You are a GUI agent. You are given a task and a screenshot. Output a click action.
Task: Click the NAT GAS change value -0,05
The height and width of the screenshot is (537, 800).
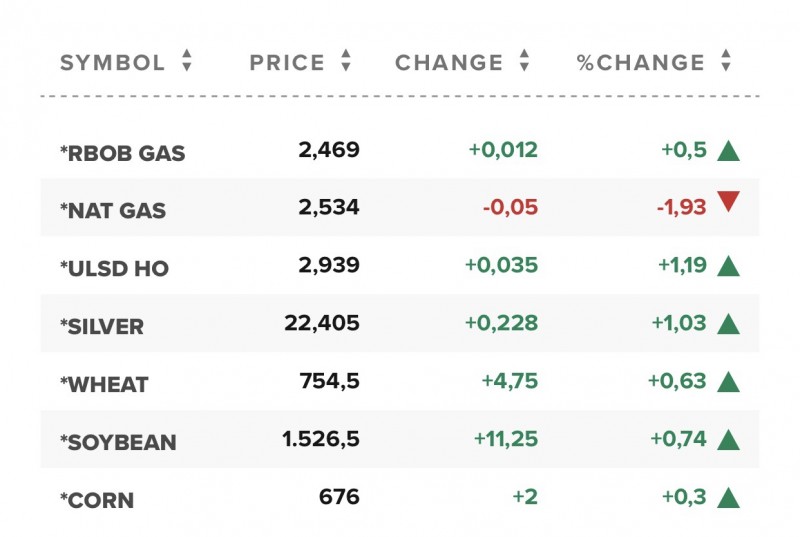click(511, 207)
